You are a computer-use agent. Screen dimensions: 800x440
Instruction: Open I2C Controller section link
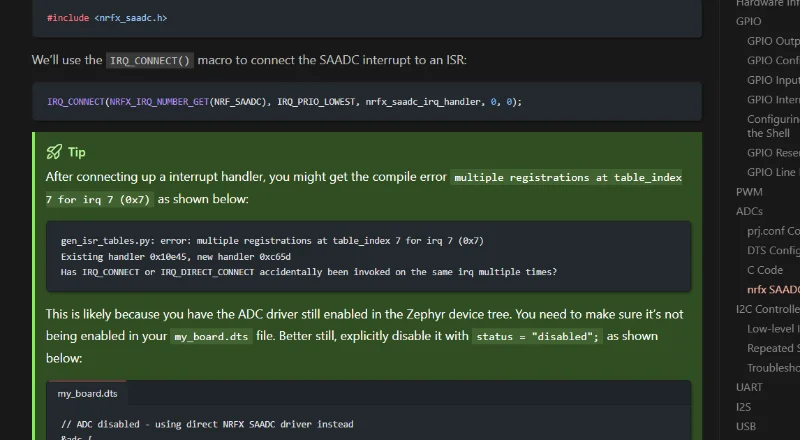click(767, 309)
